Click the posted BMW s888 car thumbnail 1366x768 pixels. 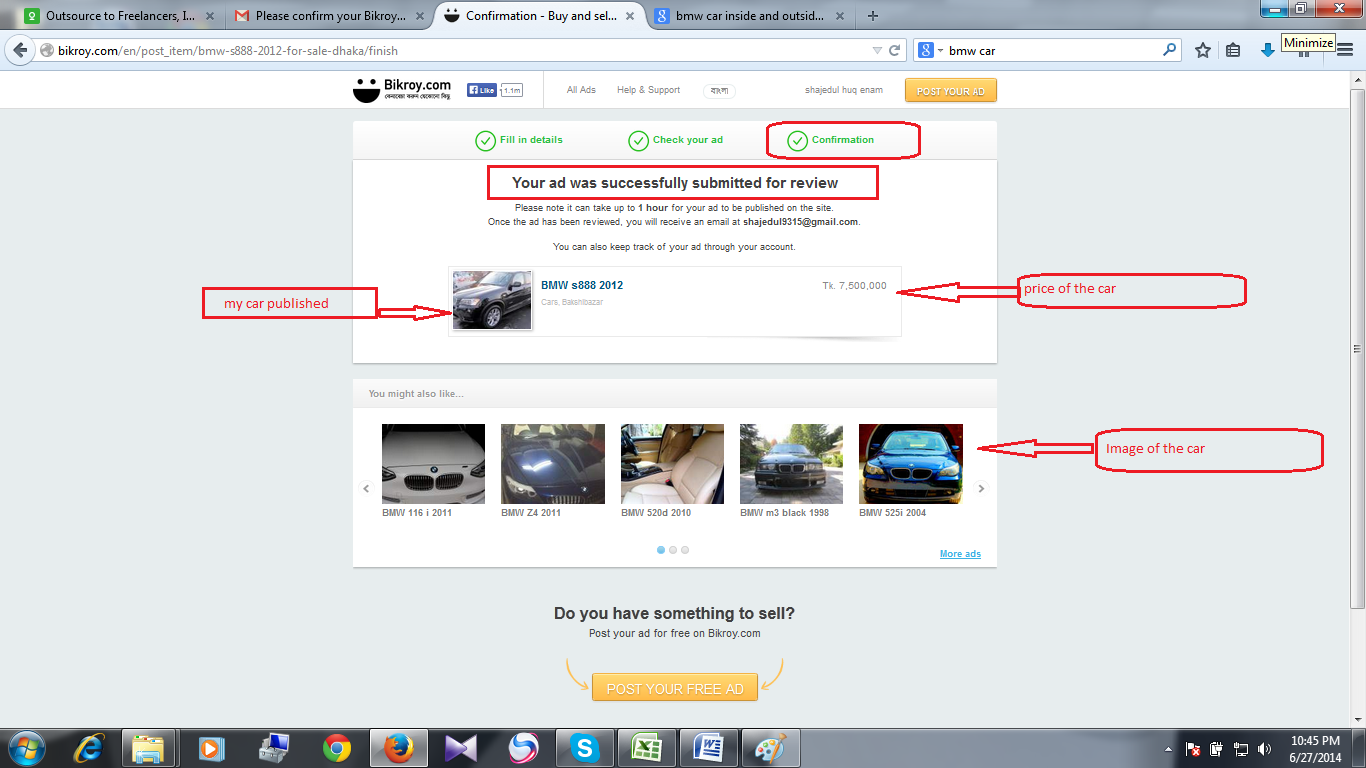(492, 300)
